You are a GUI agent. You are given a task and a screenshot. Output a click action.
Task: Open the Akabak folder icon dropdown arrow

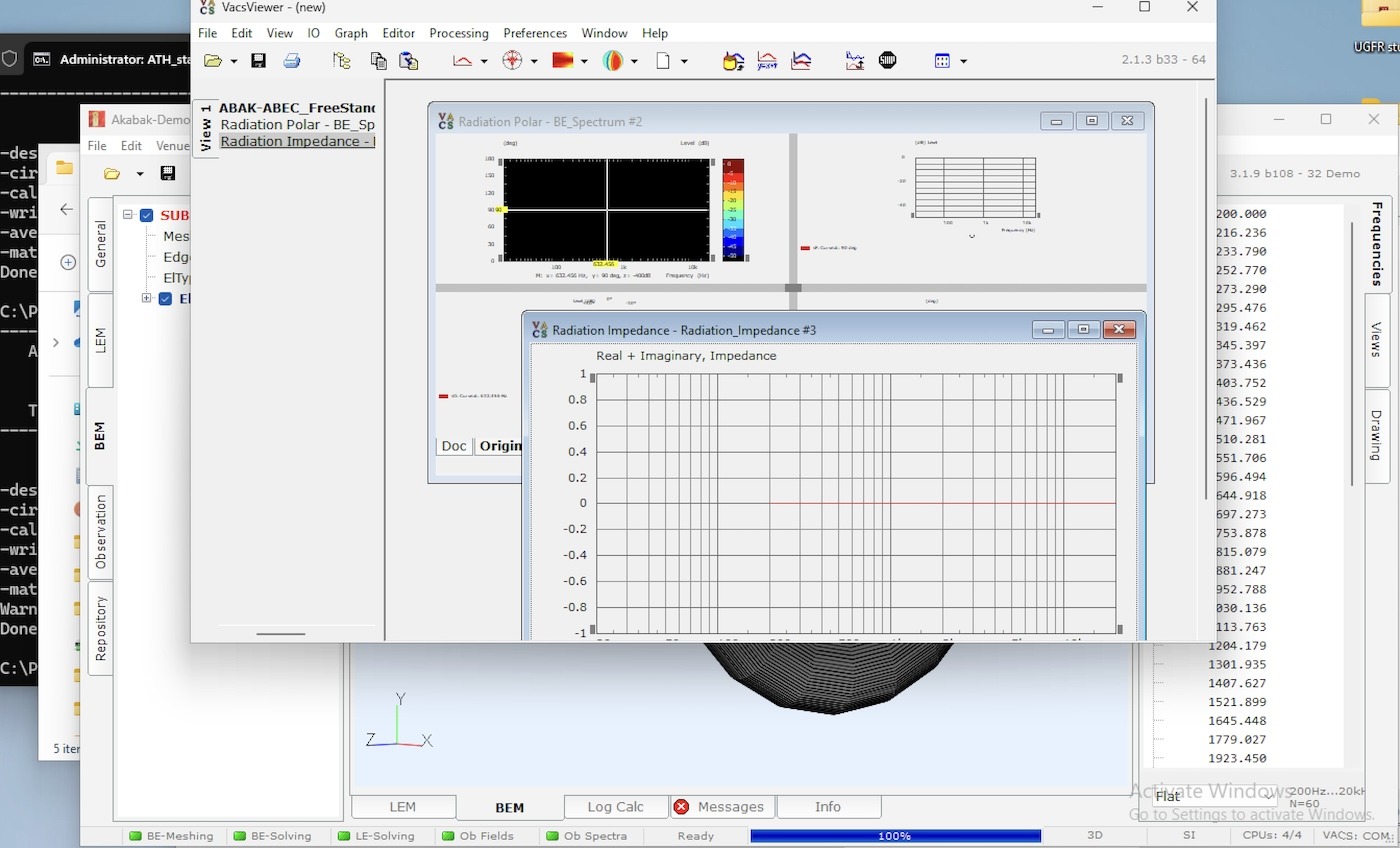pyautogui.click(x=139, y=174)
